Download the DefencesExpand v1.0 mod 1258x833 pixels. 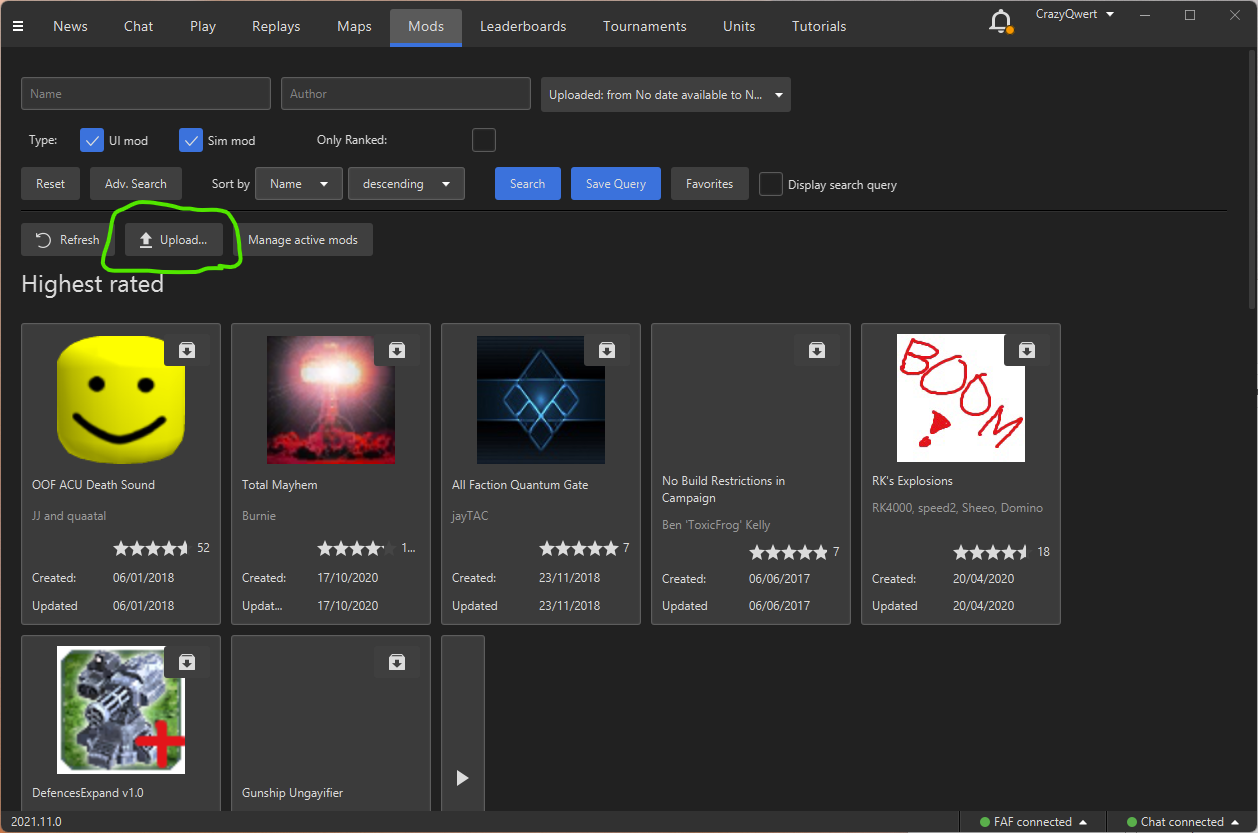pyautogui.click(x=187, y=662)
